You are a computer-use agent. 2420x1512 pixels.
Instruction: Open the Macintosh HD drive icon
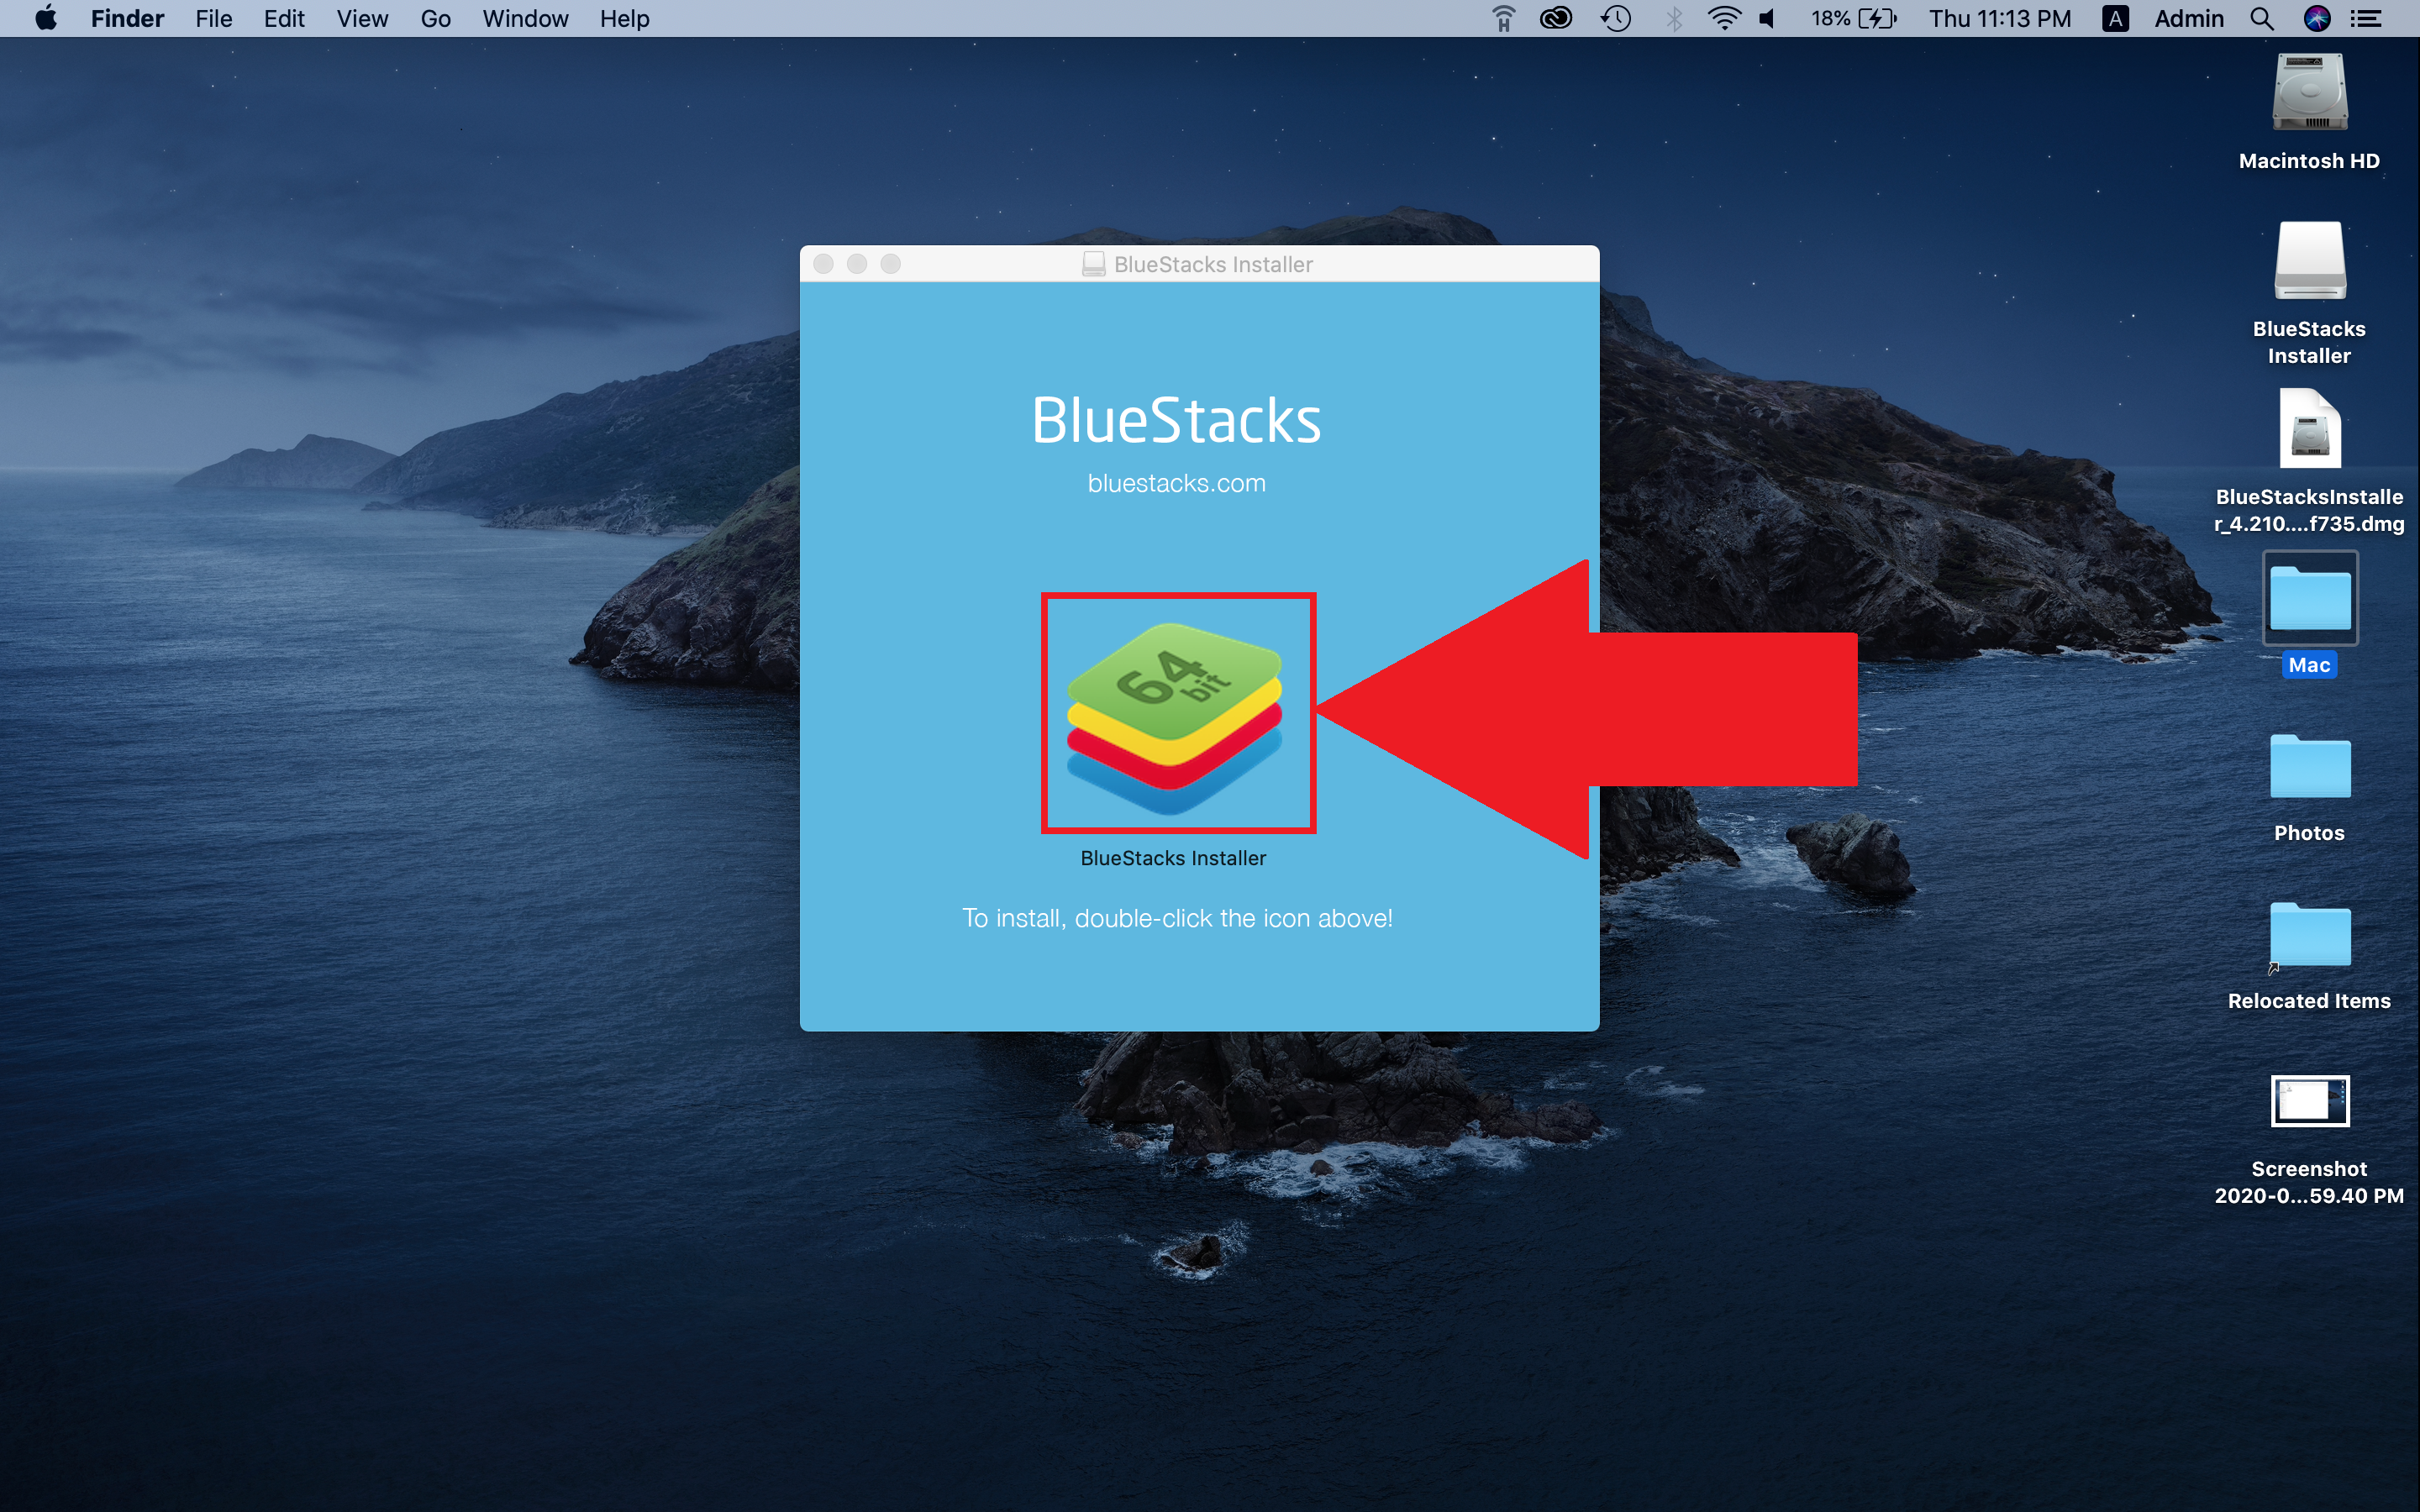[2308, 101]
